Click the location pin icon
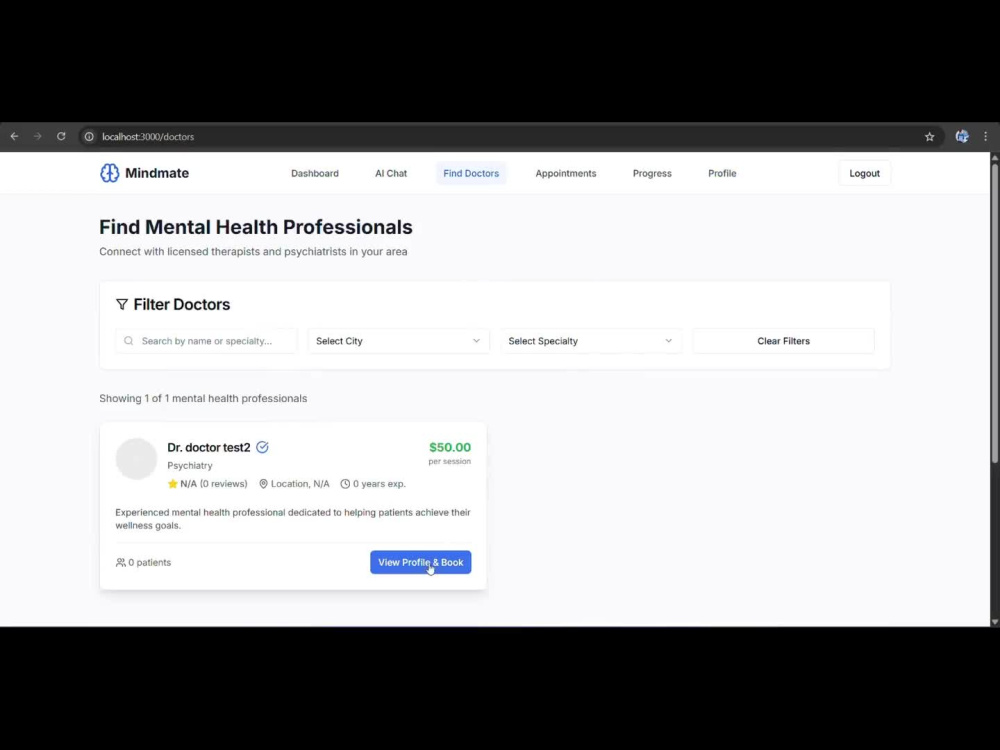Image resolution: width=1000 pixels, height=750 pixels. tap(263, 483)
